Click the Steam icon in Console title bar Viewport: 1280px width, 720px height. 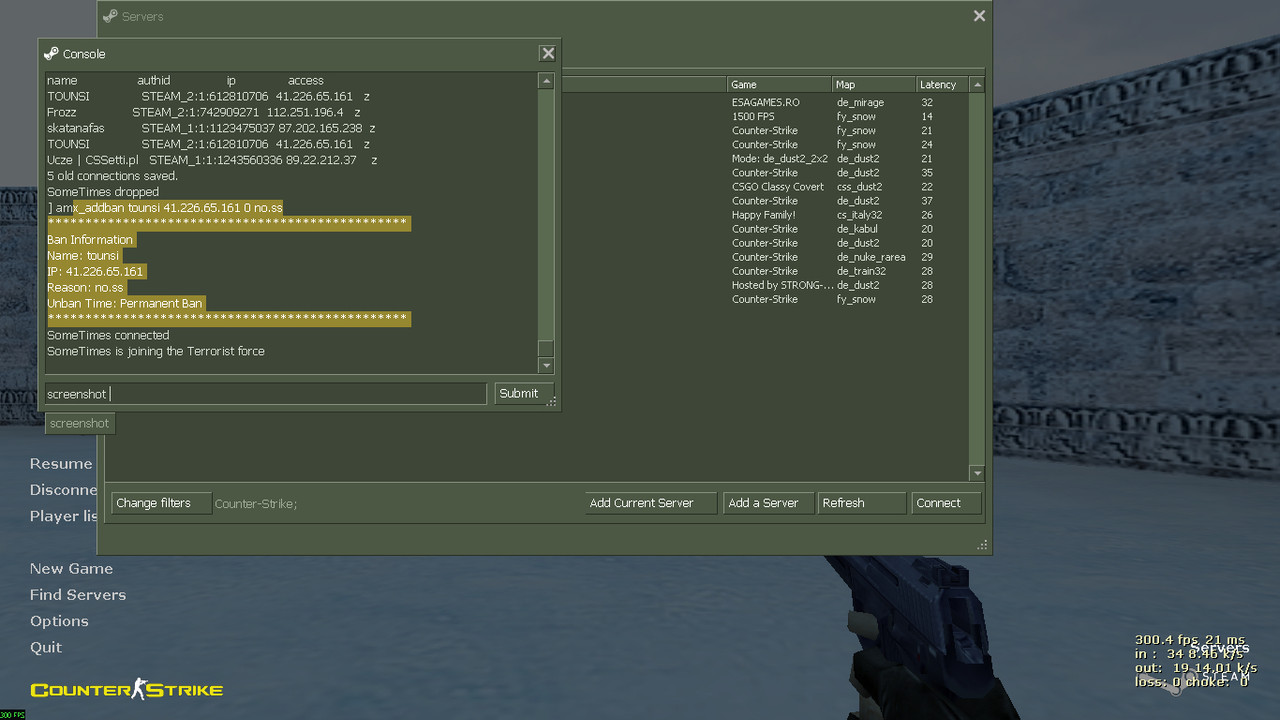(51, 54)
